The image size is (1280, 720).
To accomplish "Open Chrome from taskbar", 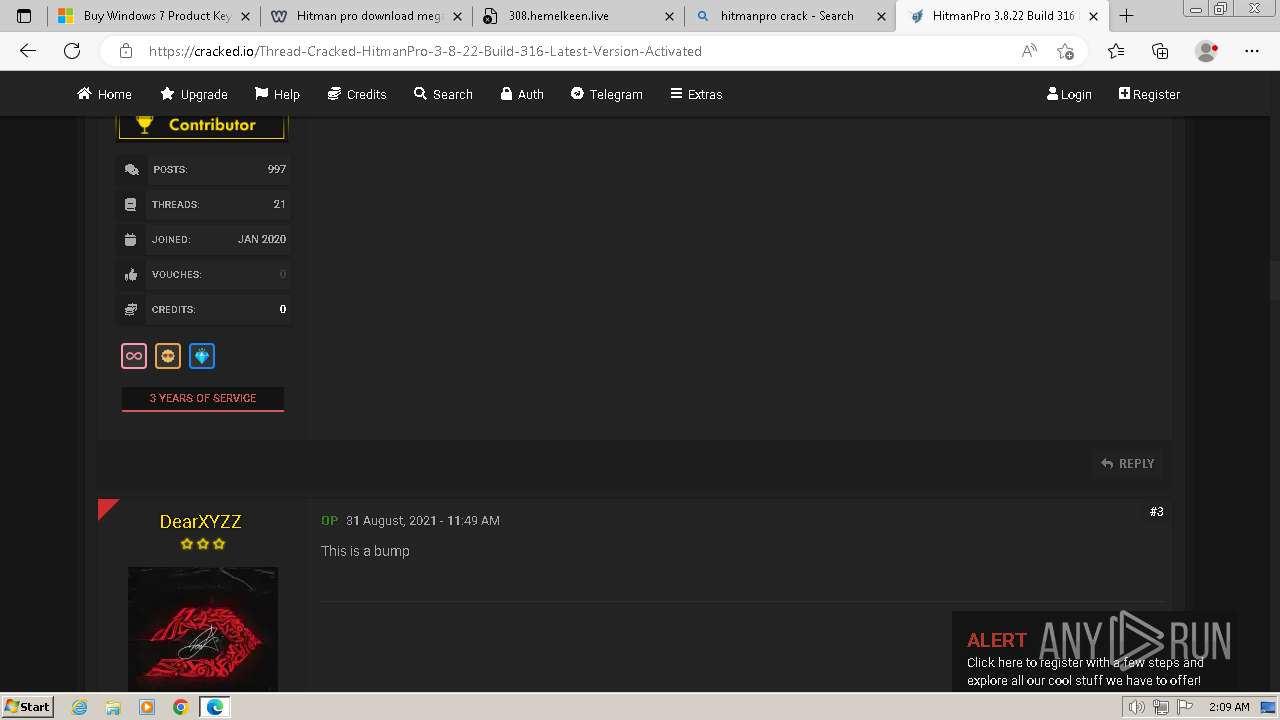I will (180, 707).
